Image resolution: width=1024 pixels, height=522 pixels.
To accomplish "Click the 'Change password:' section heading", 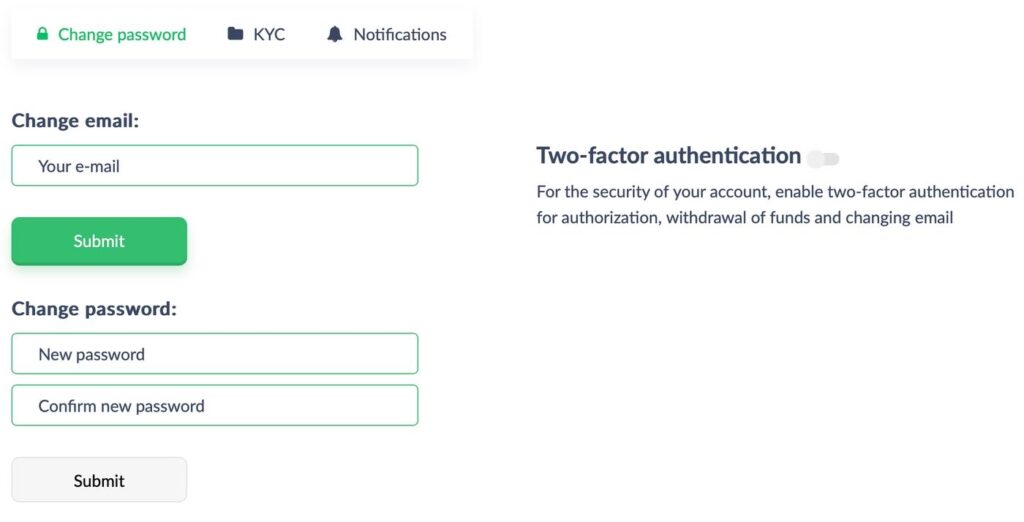I will [x=94, y=309].
